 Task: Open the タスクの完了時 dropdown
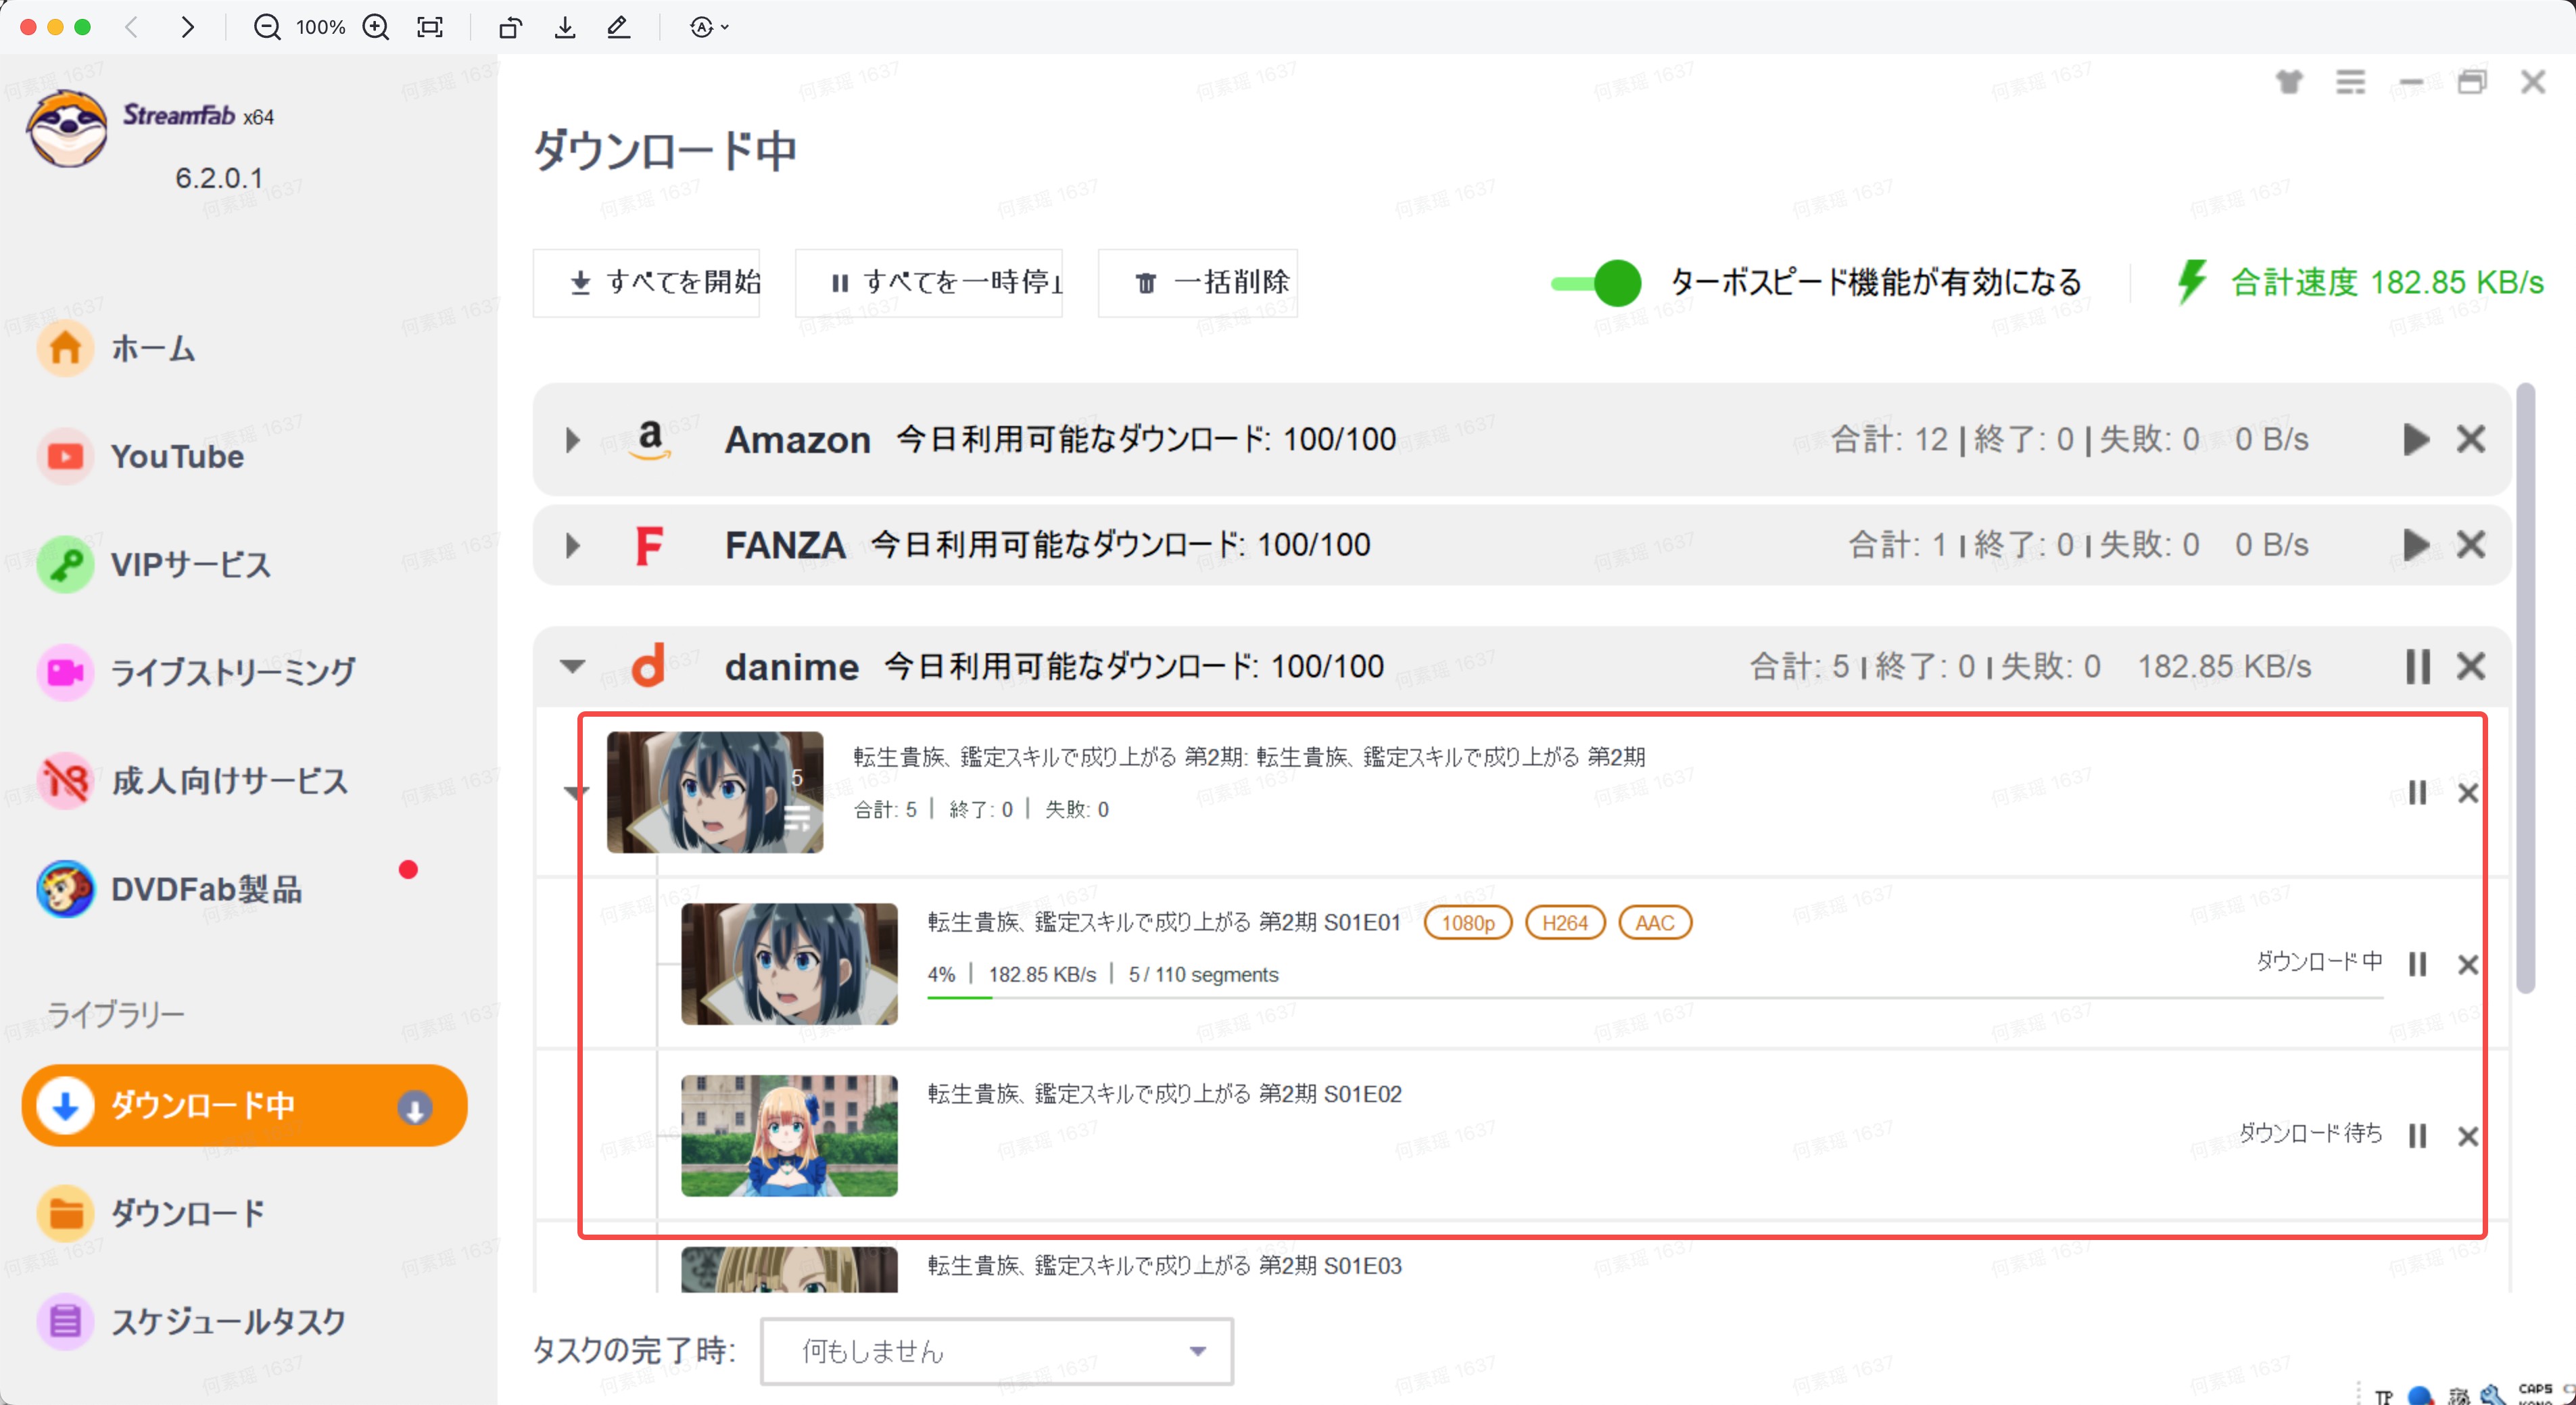(996, 1351)
